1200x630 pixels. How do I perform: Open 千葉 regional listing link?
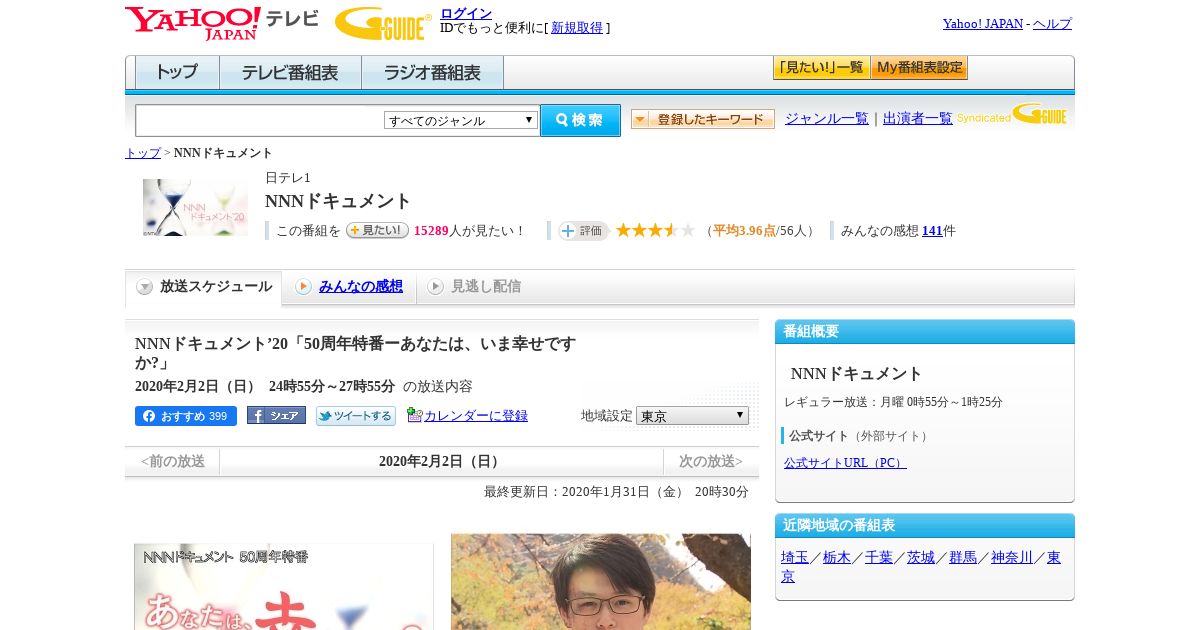[x=879, y=558]
